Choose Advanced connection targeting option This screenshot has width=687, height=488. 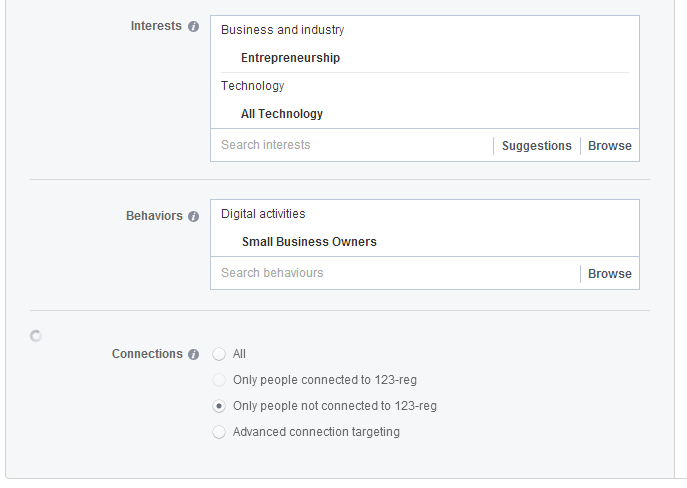219,432
